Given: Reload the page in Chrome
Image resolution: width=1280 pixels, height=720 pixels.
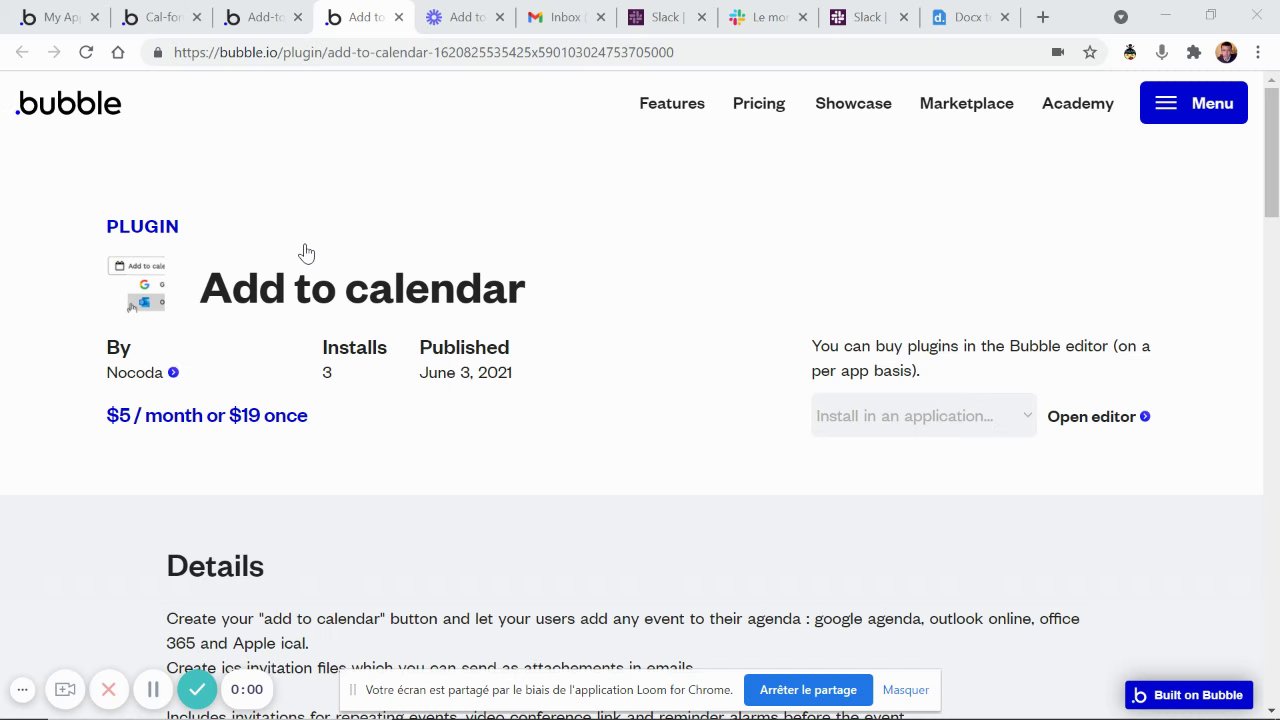Looking at the screenshot, I should pyautogui.click(x=86, y=52).
